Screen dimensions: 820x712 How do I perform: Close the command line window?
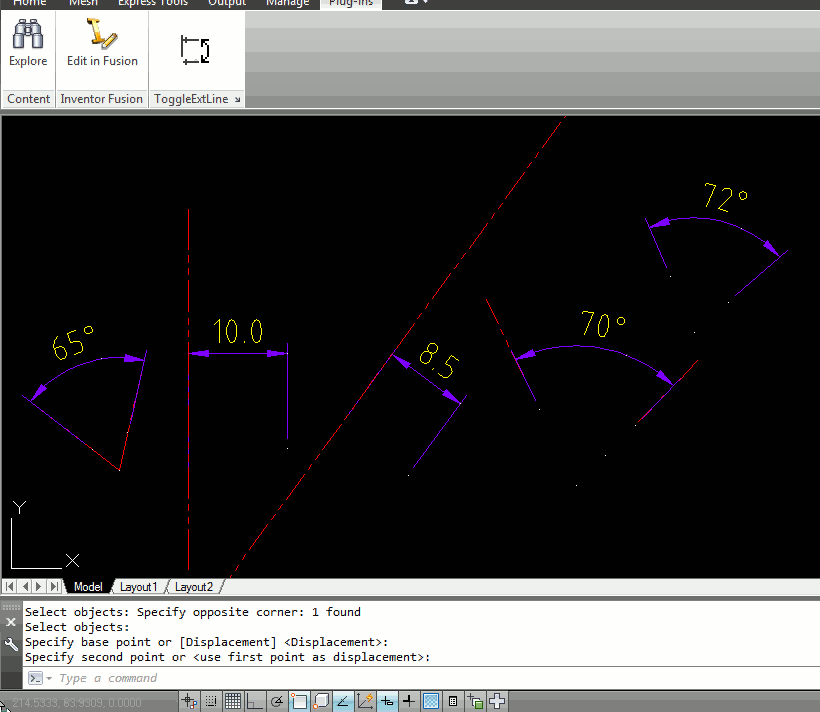pos(11,622)
